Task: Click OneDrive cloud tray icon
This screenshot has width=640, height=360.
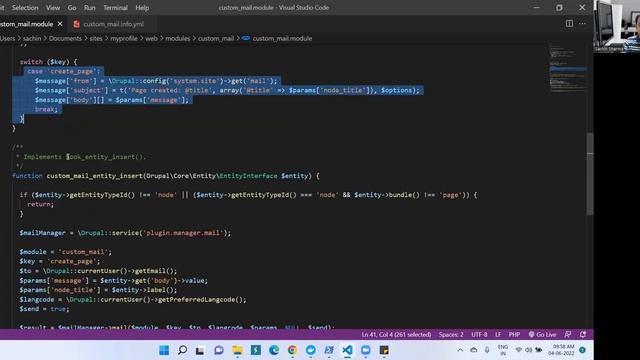Action: coord(473,350)
